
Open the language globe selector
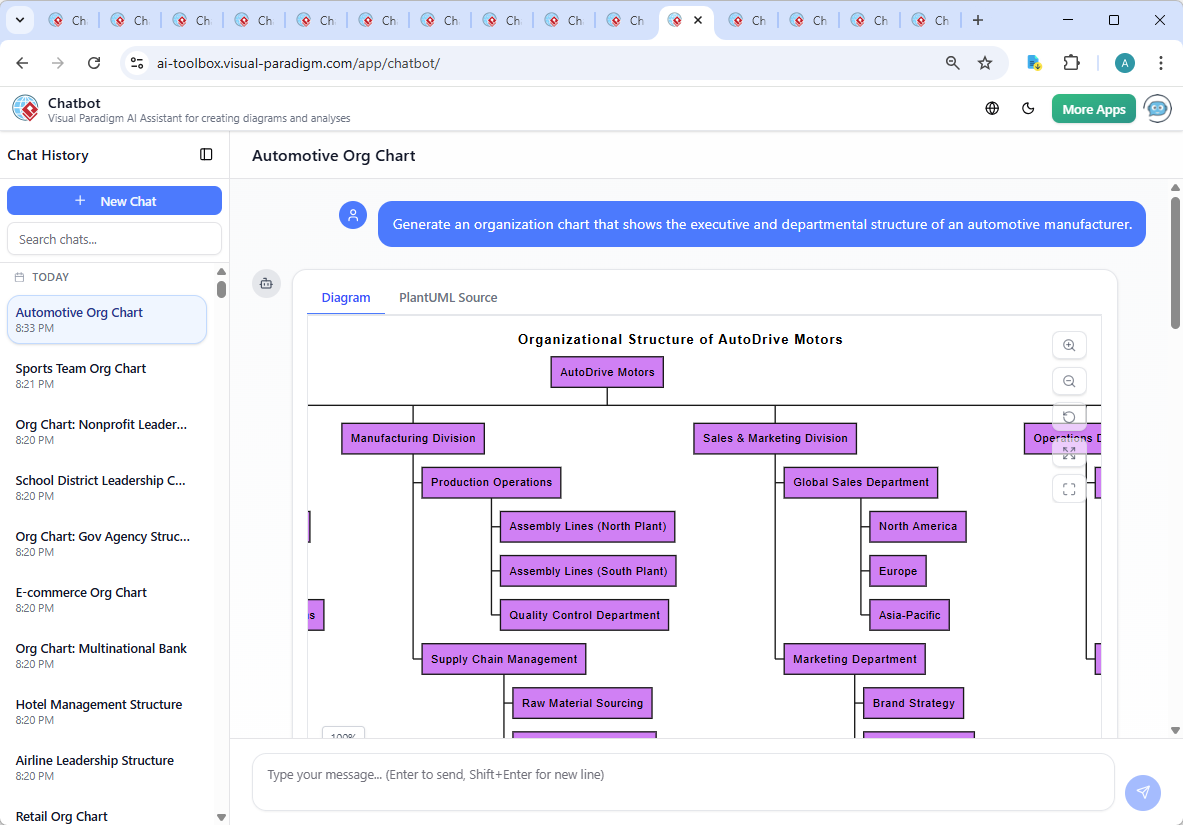992,108
